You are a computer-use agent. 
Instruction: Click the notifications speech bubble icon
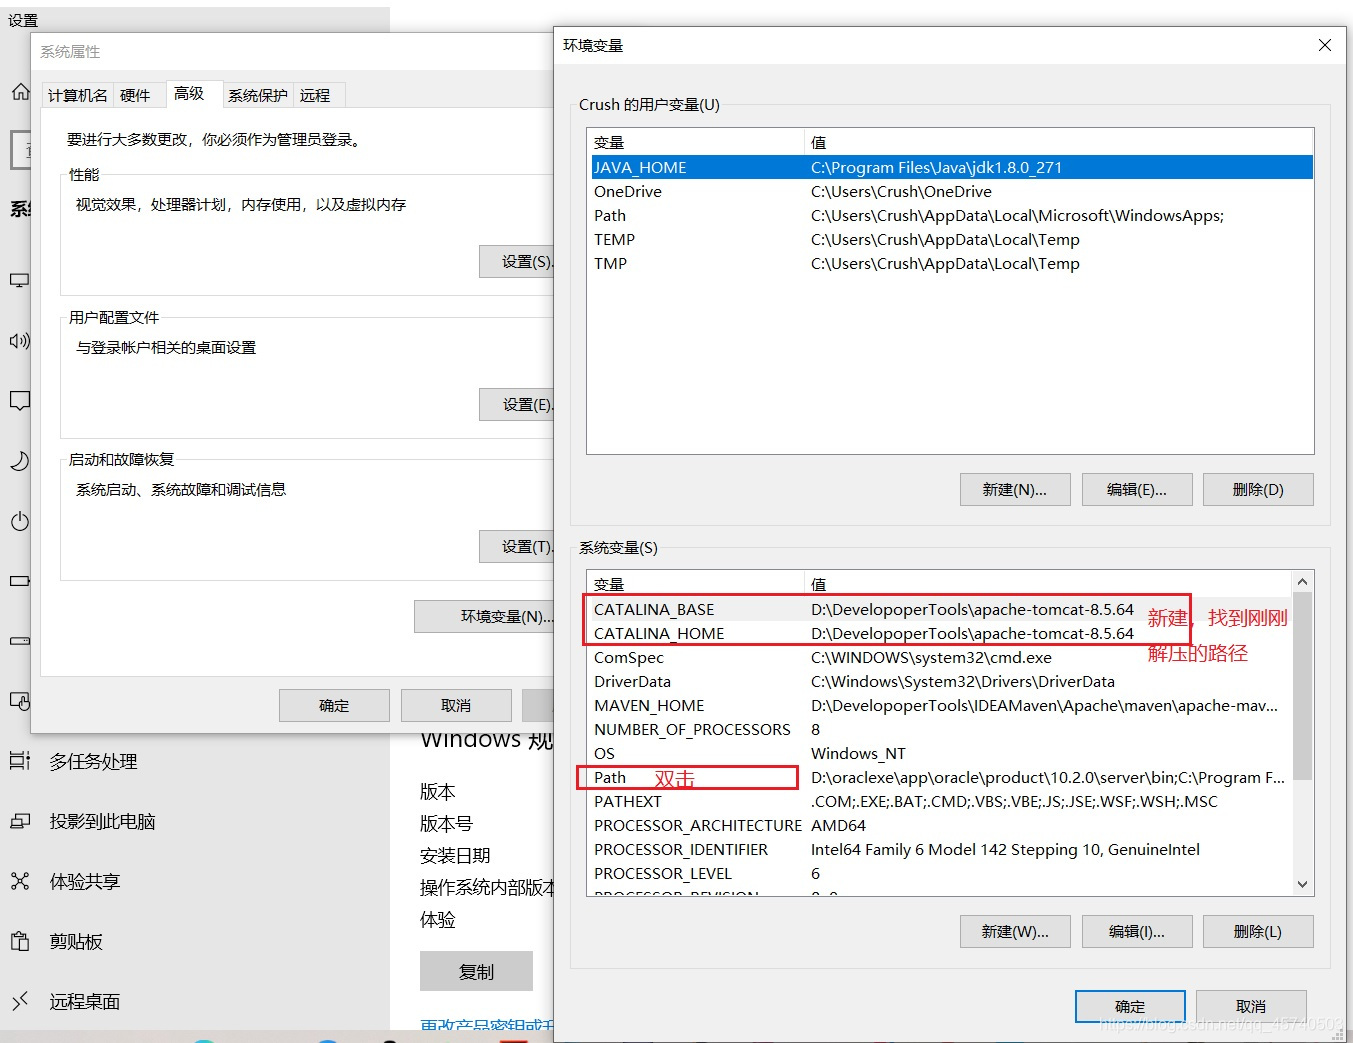pyautogui.click(x=19, y=401)
